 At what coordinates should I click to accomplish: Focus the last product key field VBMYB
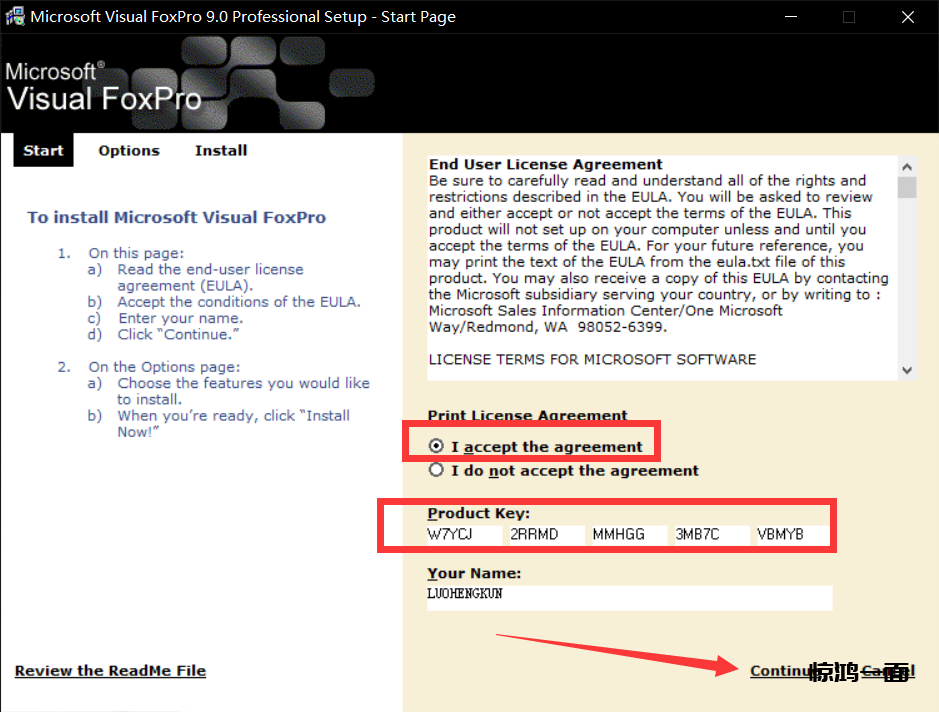point(792,535)
